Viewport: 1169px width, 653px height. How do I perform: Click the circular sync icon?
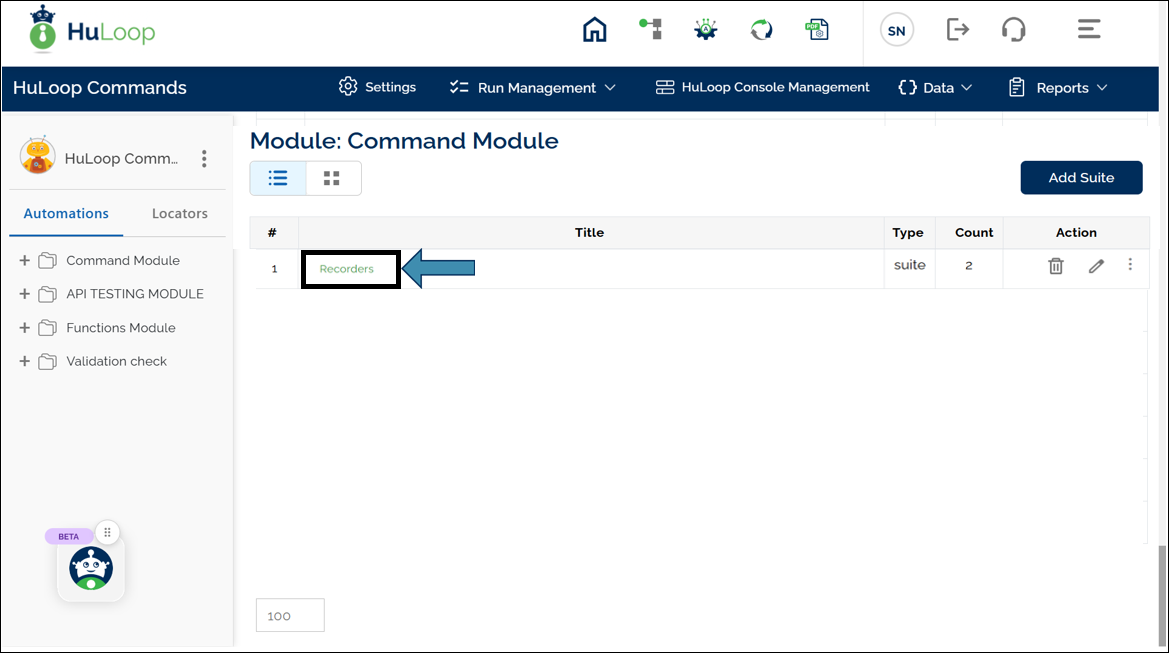(762, 30)
